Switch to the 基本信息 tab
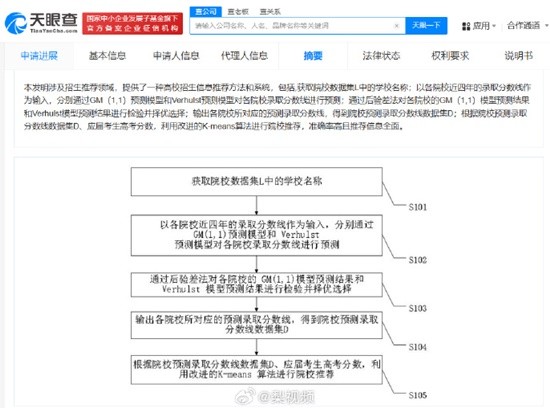Image resolution: width=550 pixels, height=408 pixels. tap(107, 55)
